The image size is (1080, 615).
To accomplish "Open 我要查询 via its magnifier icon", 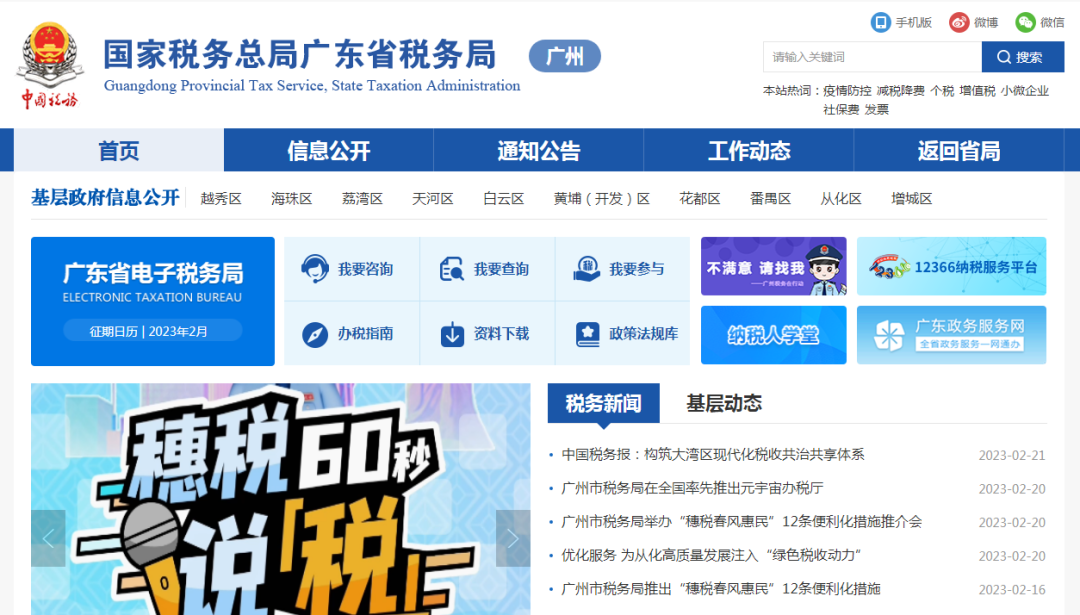I will [452, 267].
